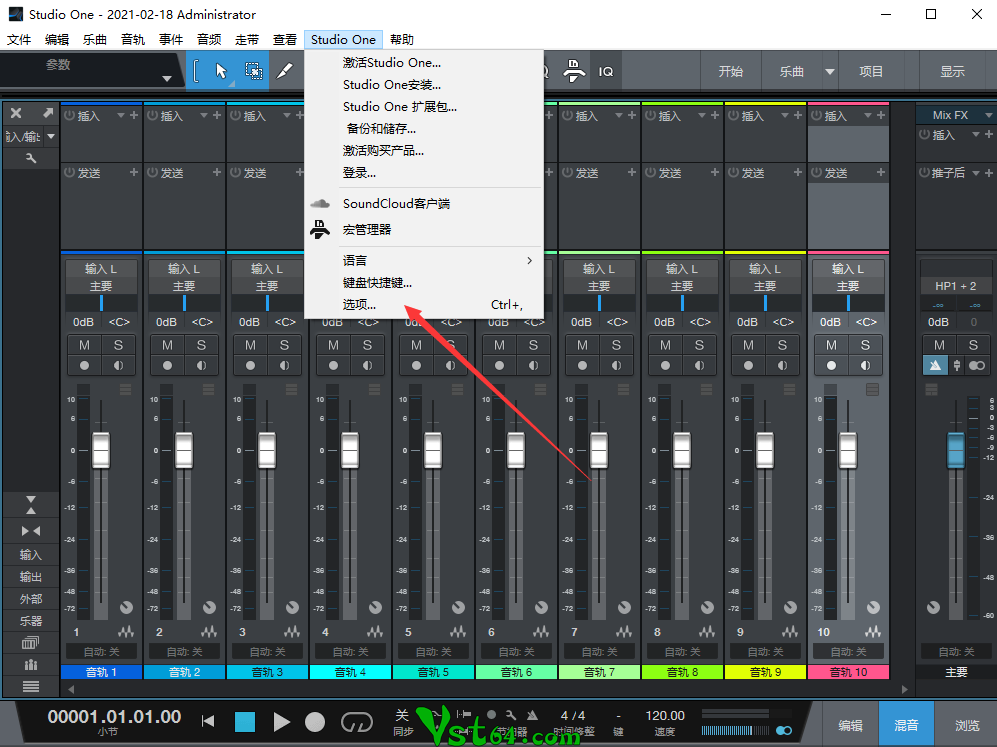Image resolution: width=997 pixels, height=747 pixels.
Task: Toggle insert power on track 2
Action: pyautogui.click(x=153, y=115)
